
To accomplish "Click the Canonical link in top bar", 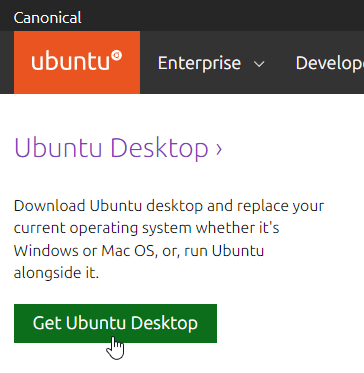I will pos(47,18).
